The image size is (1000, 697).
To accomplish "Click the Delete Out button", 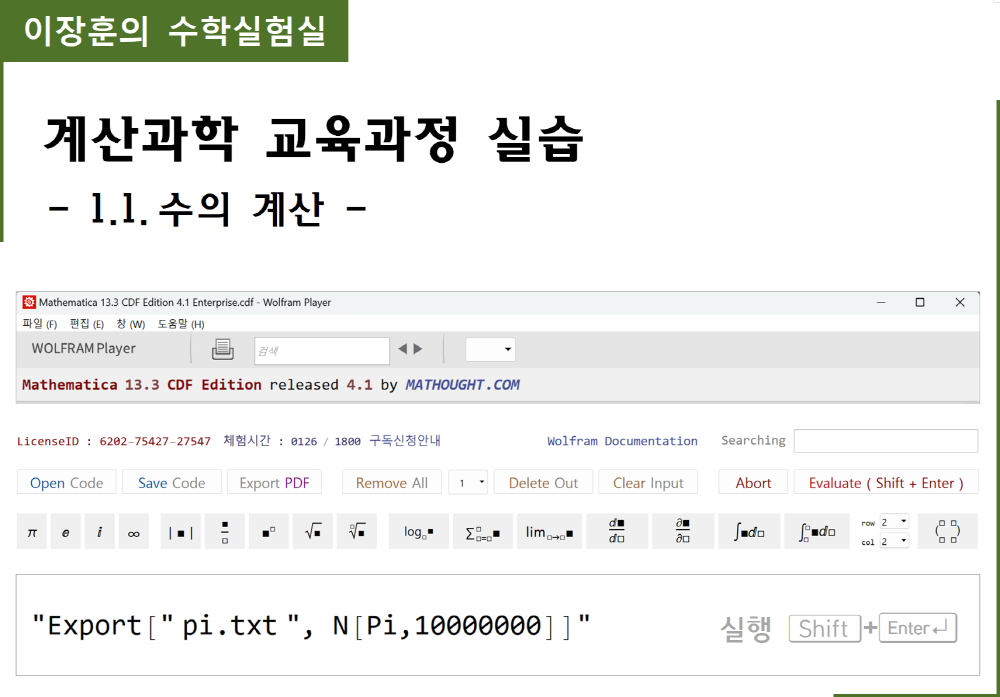I will [x=543, y=483].
